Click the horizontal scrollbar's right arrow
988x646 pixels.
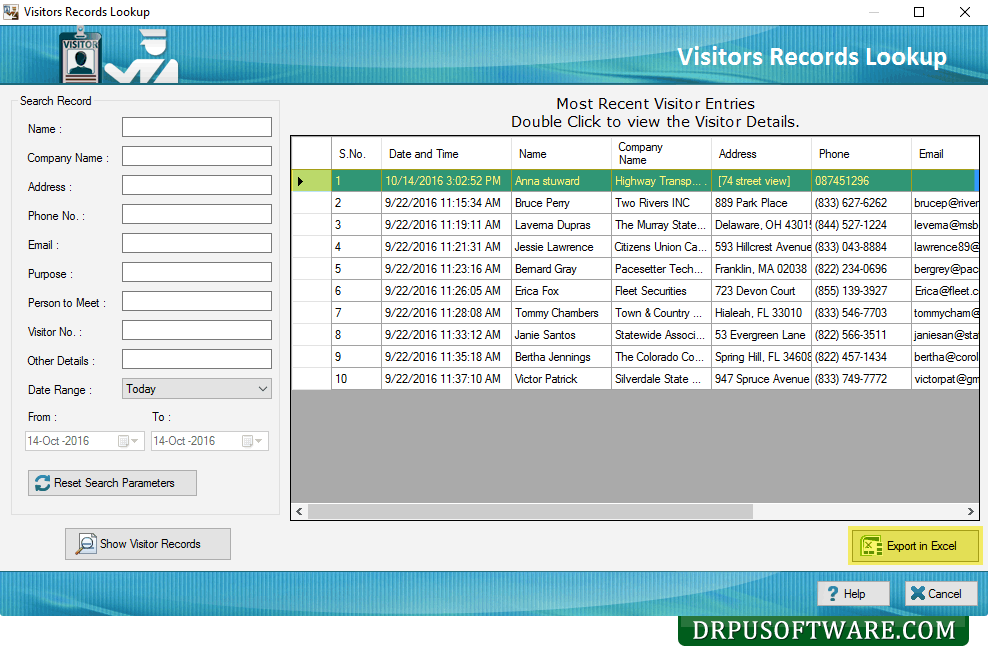(972, 511)
